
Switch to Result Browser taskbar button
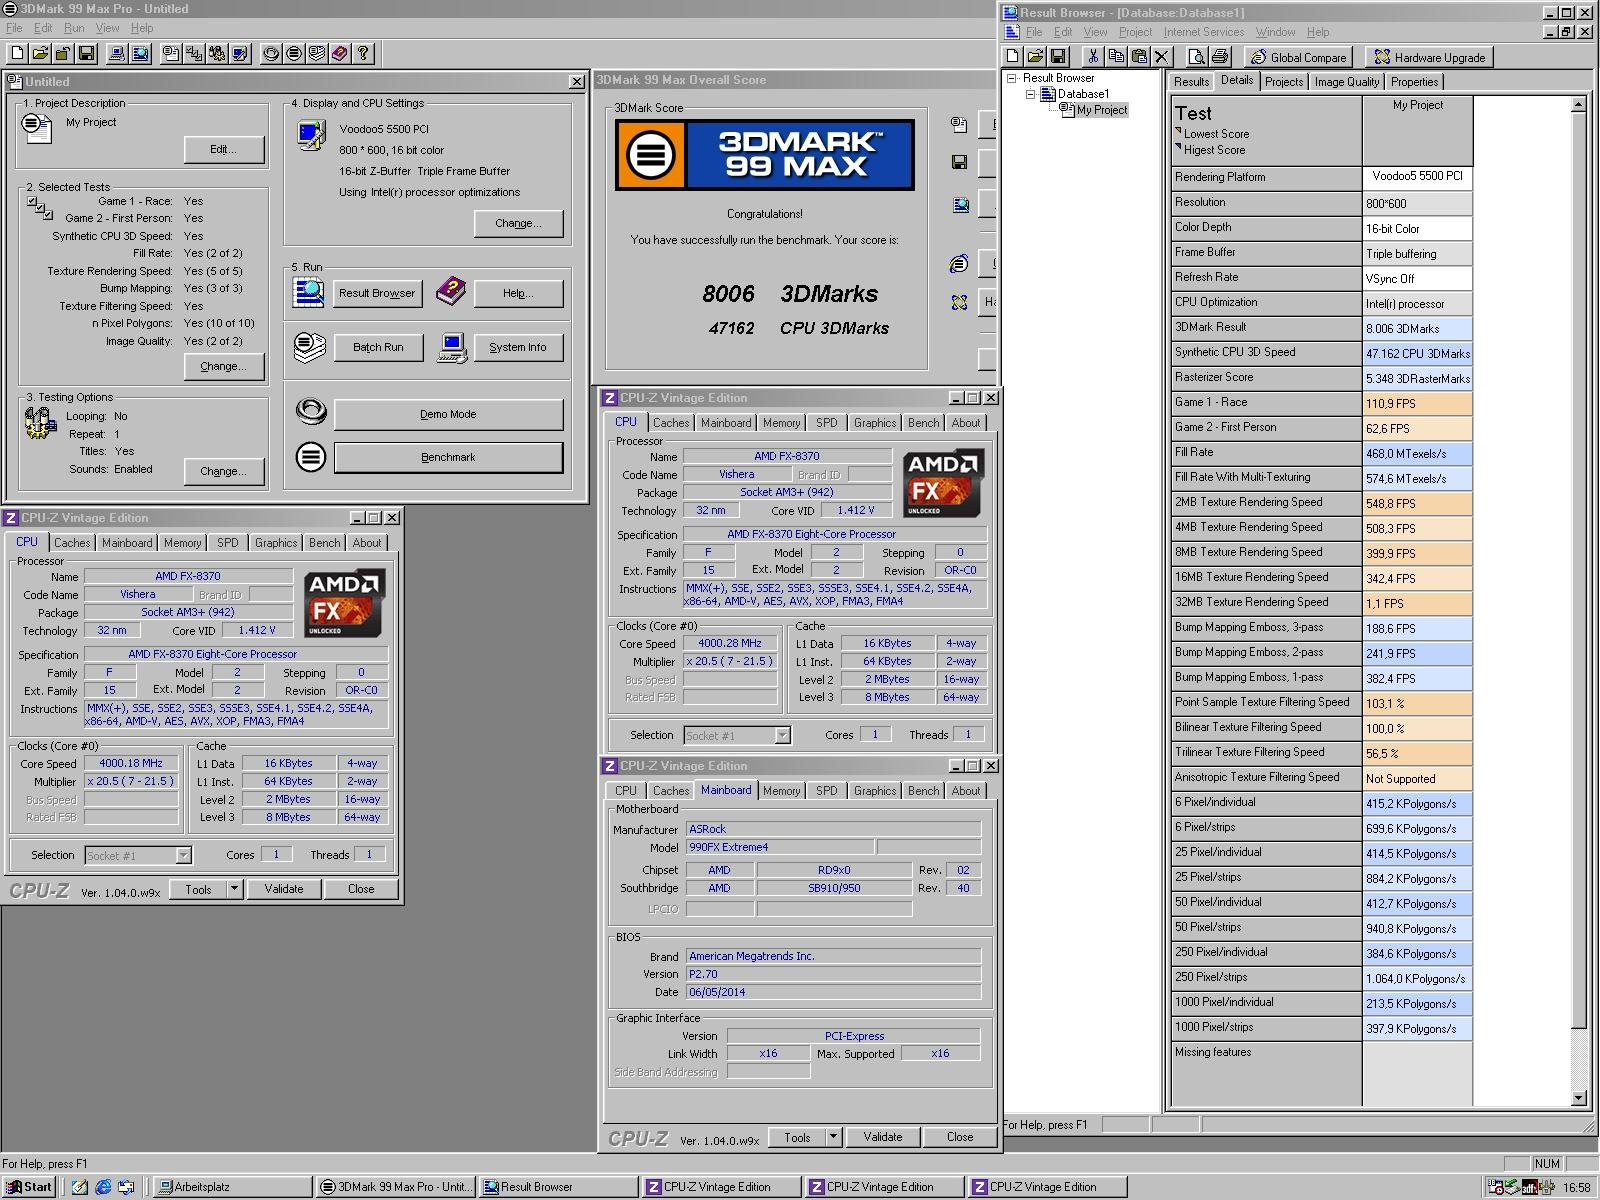click(558, 1187)
